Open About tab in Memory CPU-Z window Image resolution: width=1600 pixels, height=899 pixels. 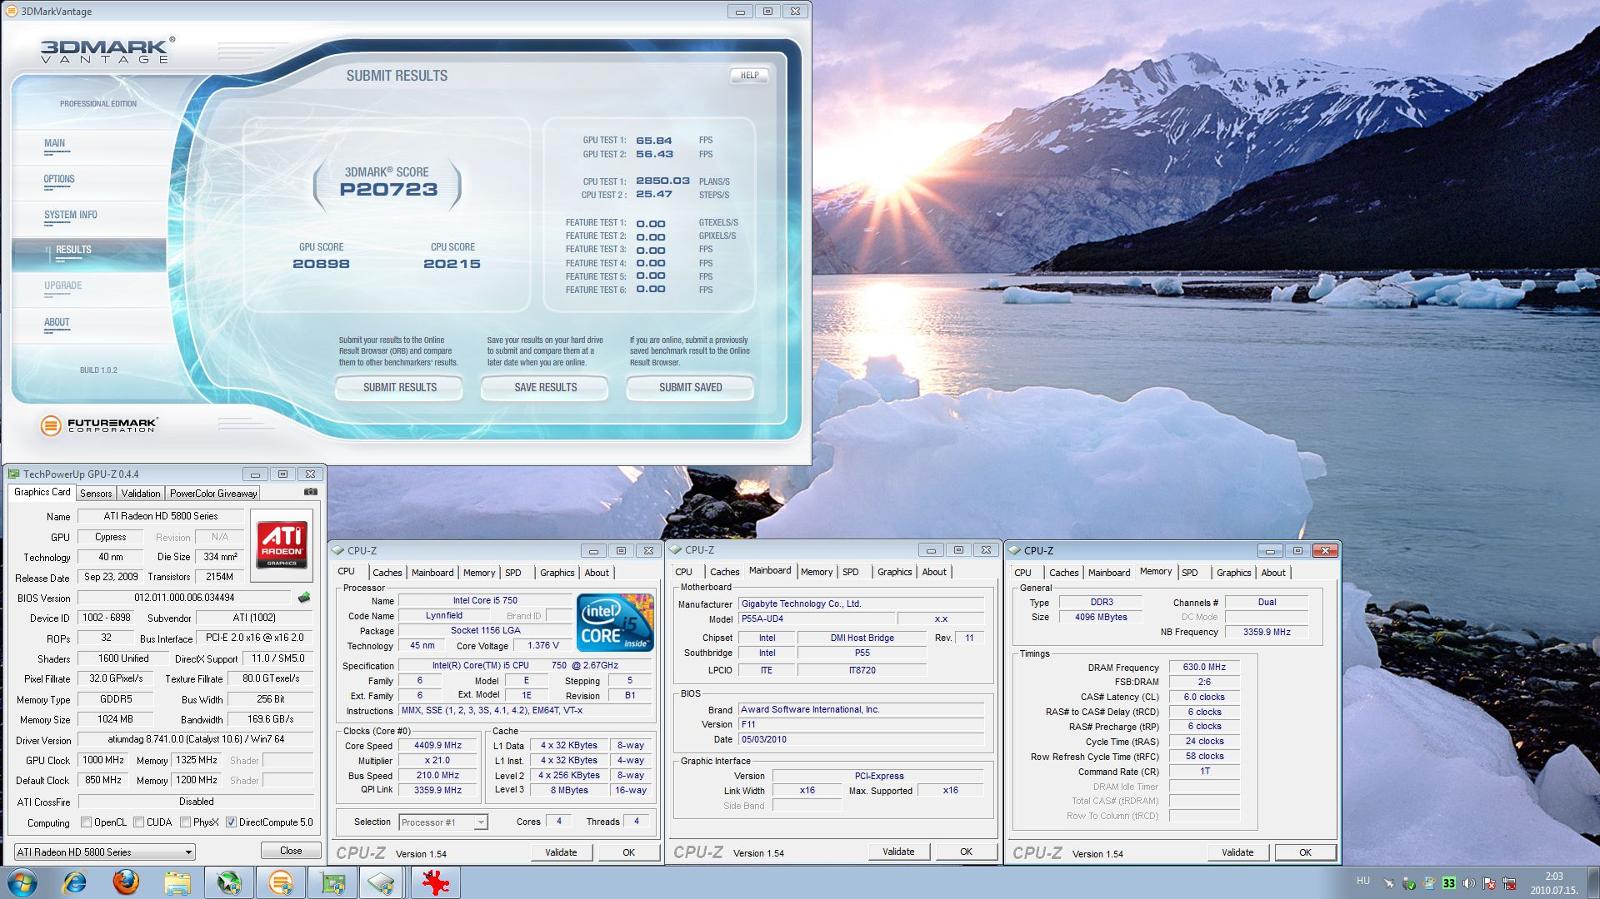click(1273, 573)
